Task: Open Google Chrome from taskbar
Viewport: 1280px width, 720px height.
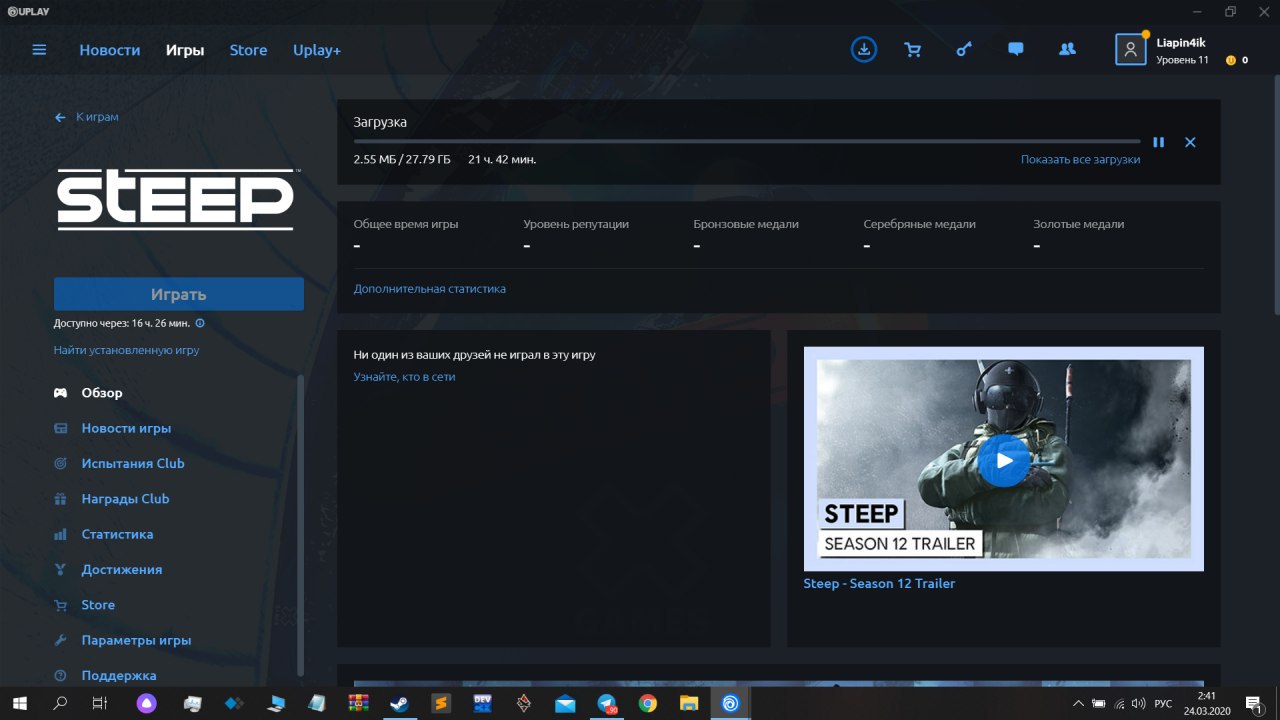Action: pyautogui.click(x=647, y=703)
